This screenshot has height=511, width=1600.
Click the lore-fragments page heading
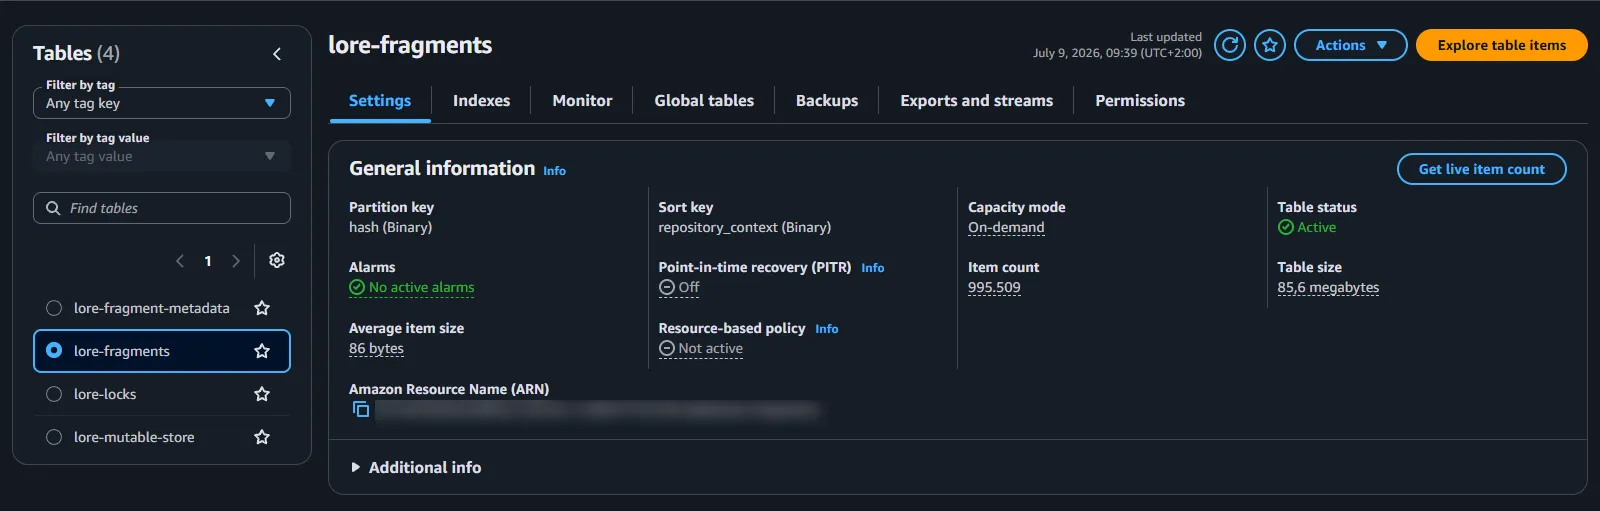410,45
